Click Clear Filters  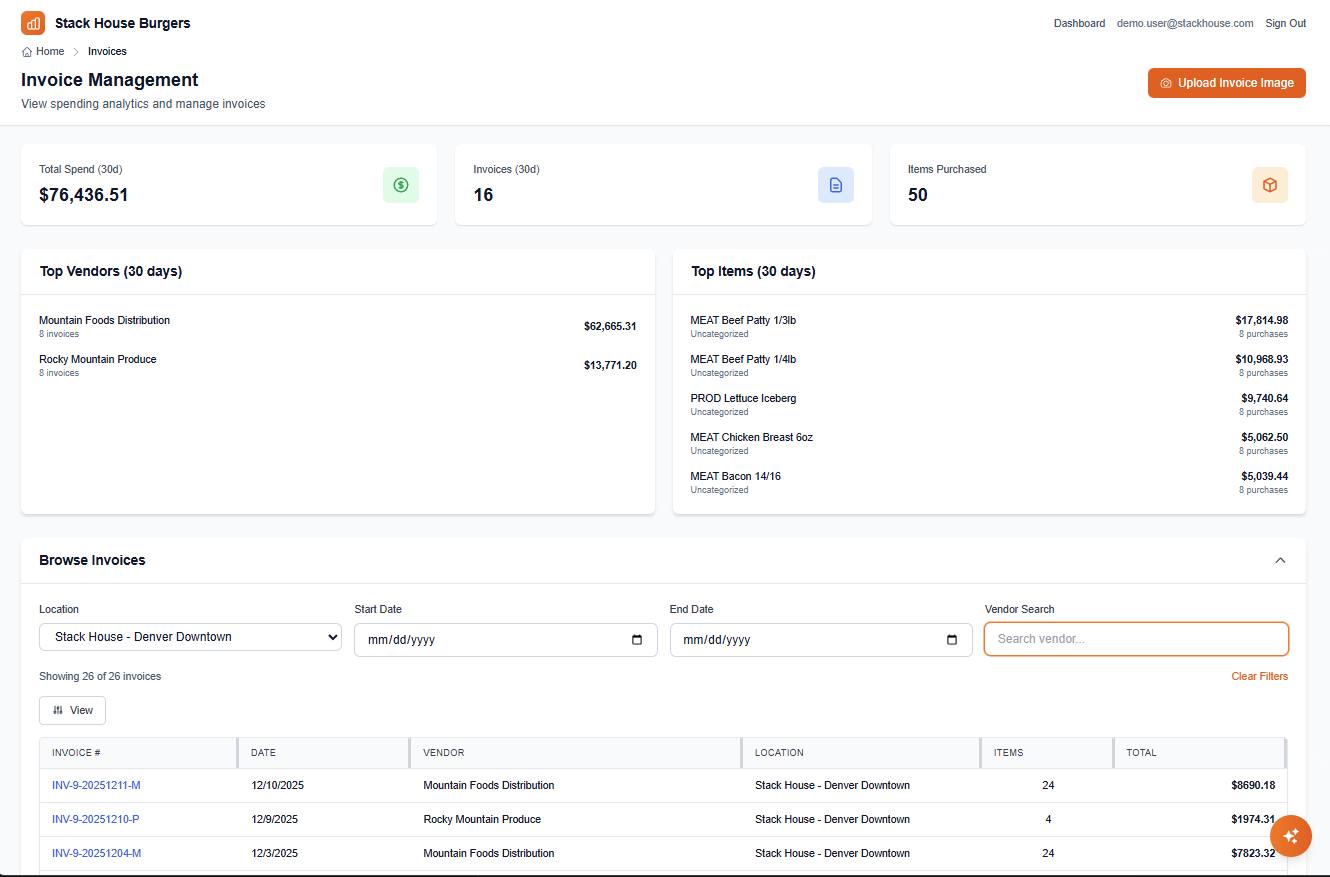1259,677
